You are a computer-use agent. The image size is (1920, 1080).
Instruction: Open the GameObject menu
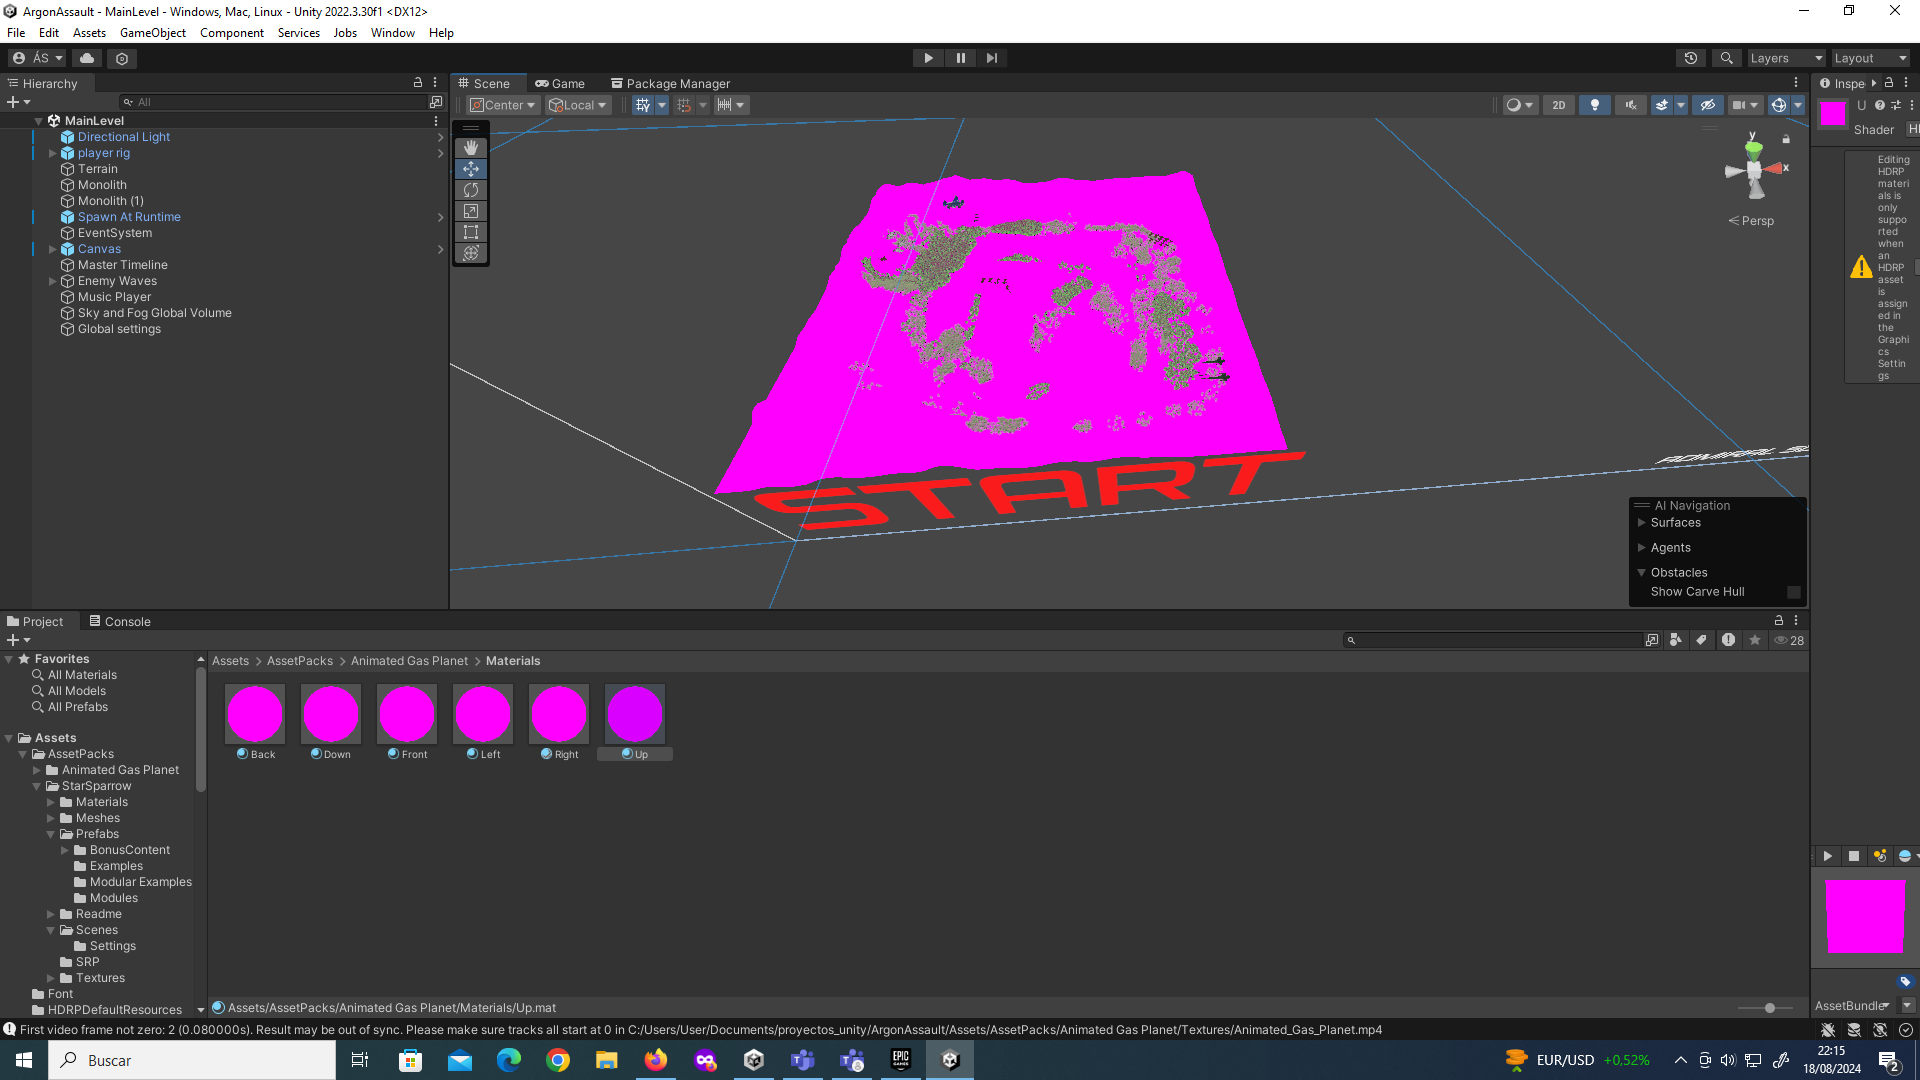pyautogui.click(x=152, y=32)
